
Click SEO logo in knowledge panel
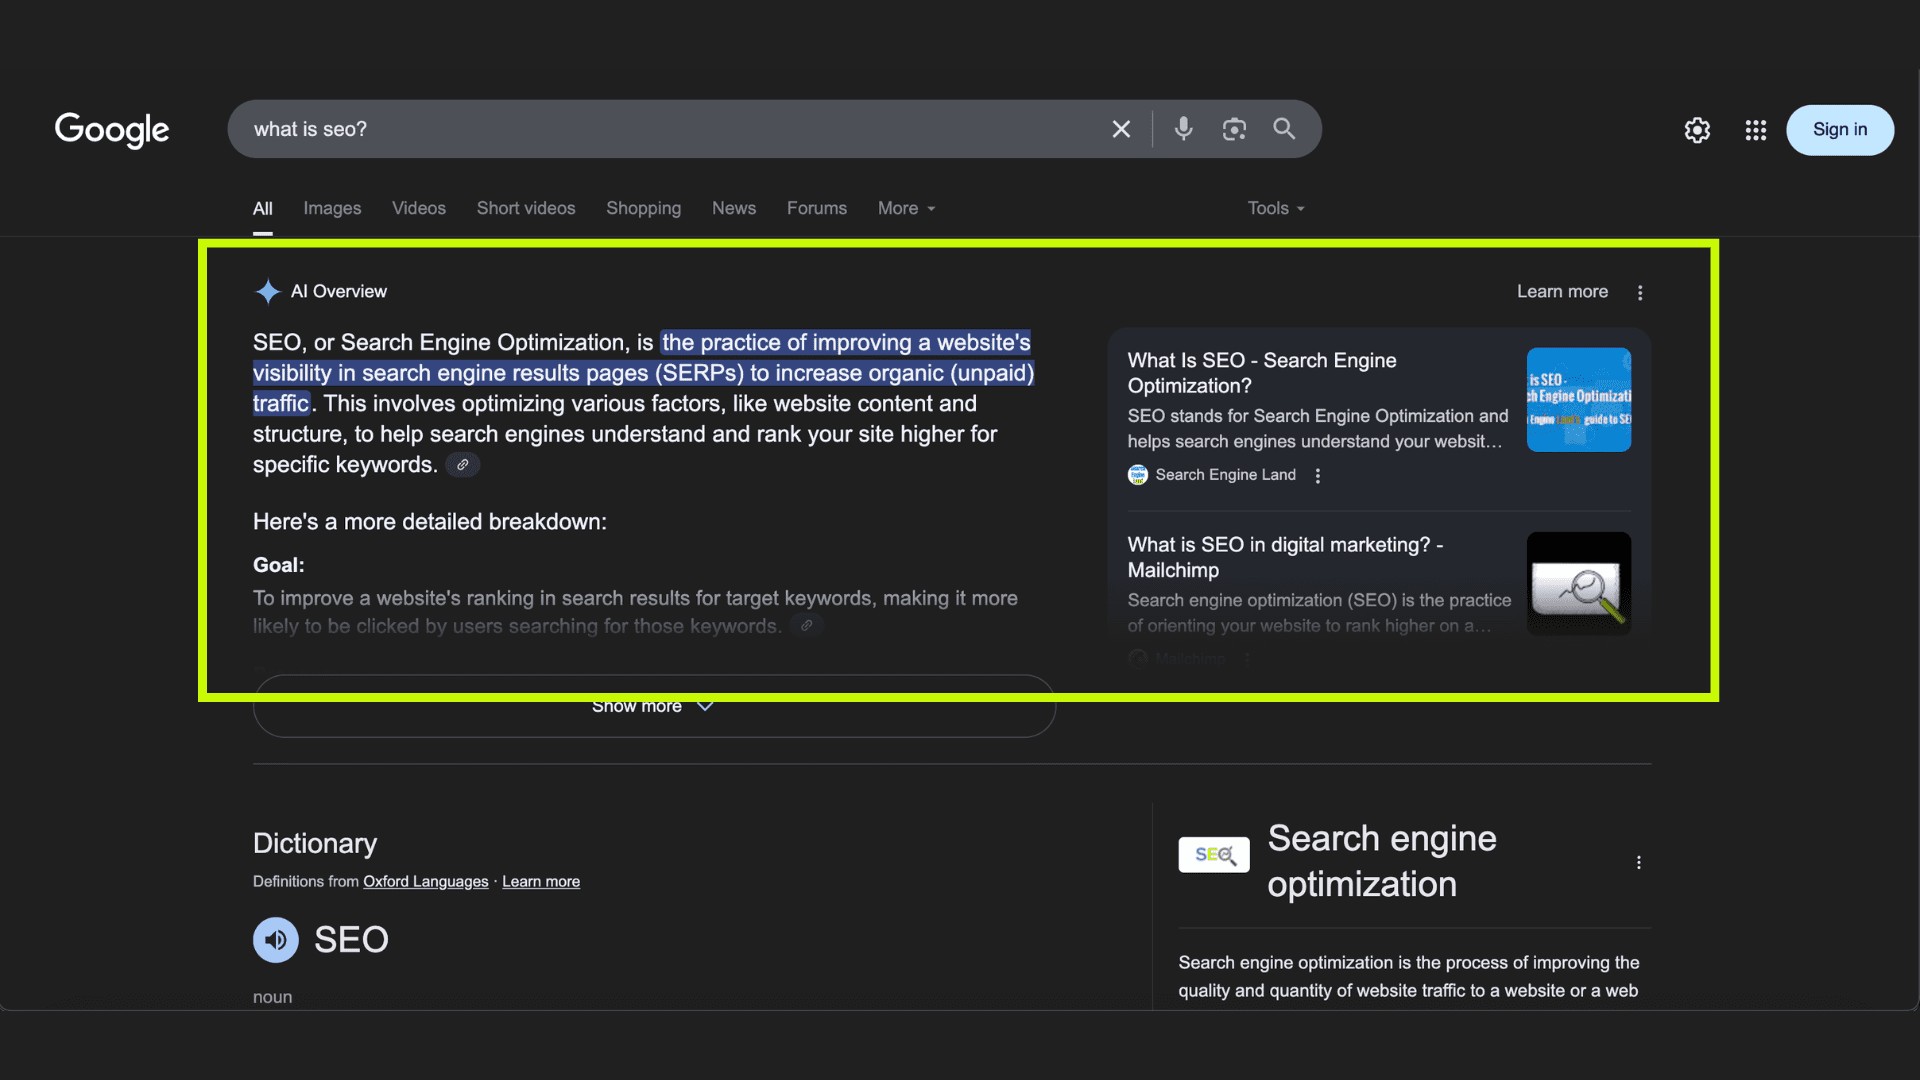coord(1214,855)
